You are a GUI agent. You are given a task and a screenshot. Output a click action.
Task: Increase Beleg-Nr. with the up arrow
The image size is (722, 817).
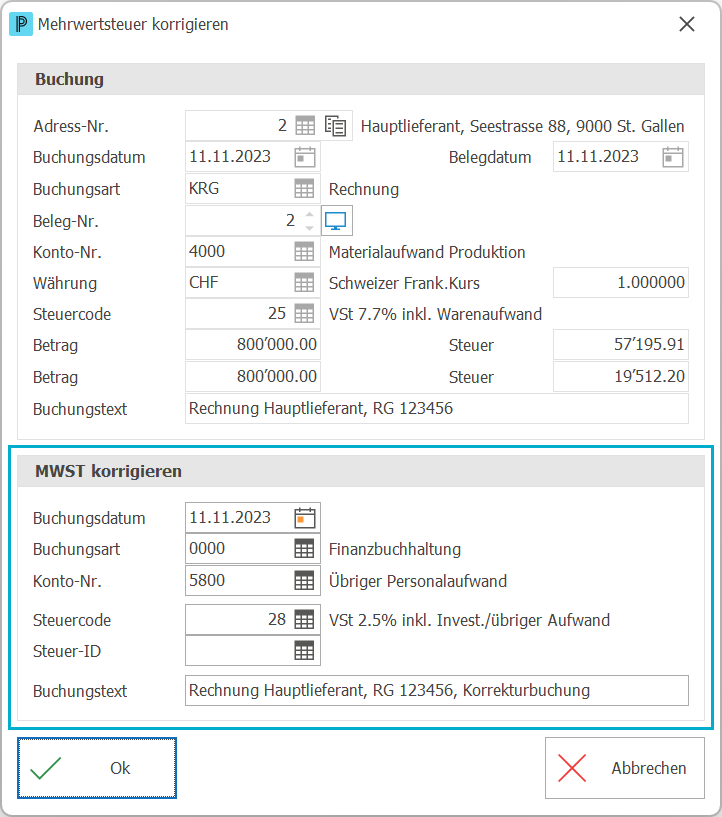coord(309,214)
